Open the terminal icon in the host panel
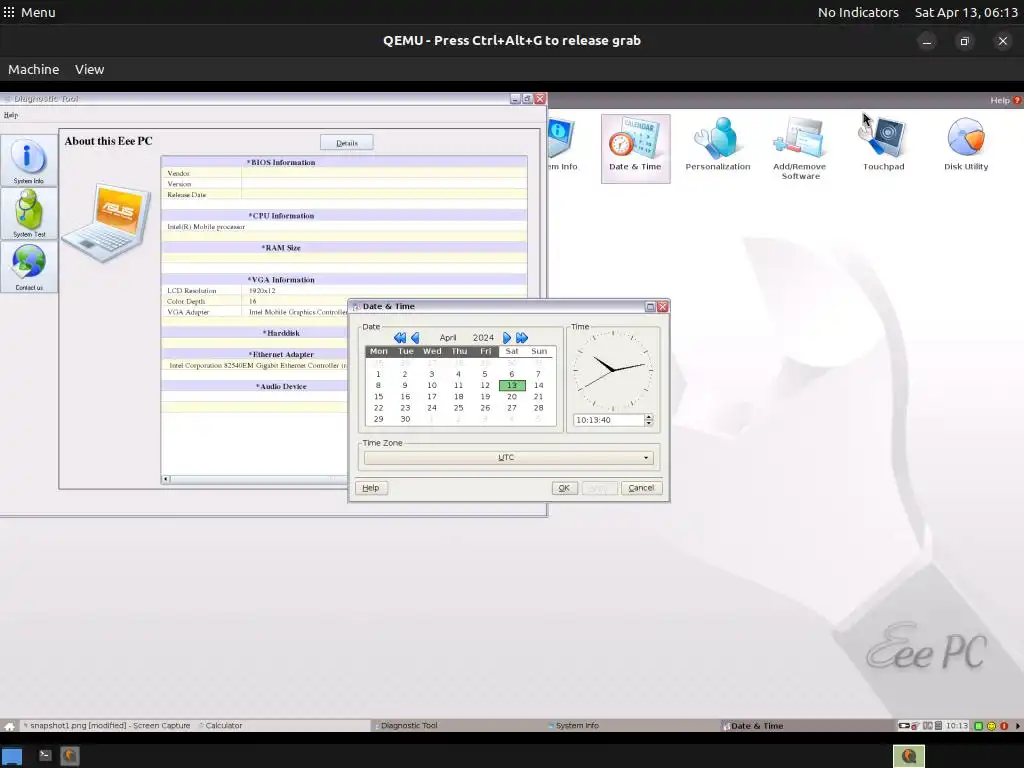Viewport: 1024px width, 768px height. [x=45, y=756]
